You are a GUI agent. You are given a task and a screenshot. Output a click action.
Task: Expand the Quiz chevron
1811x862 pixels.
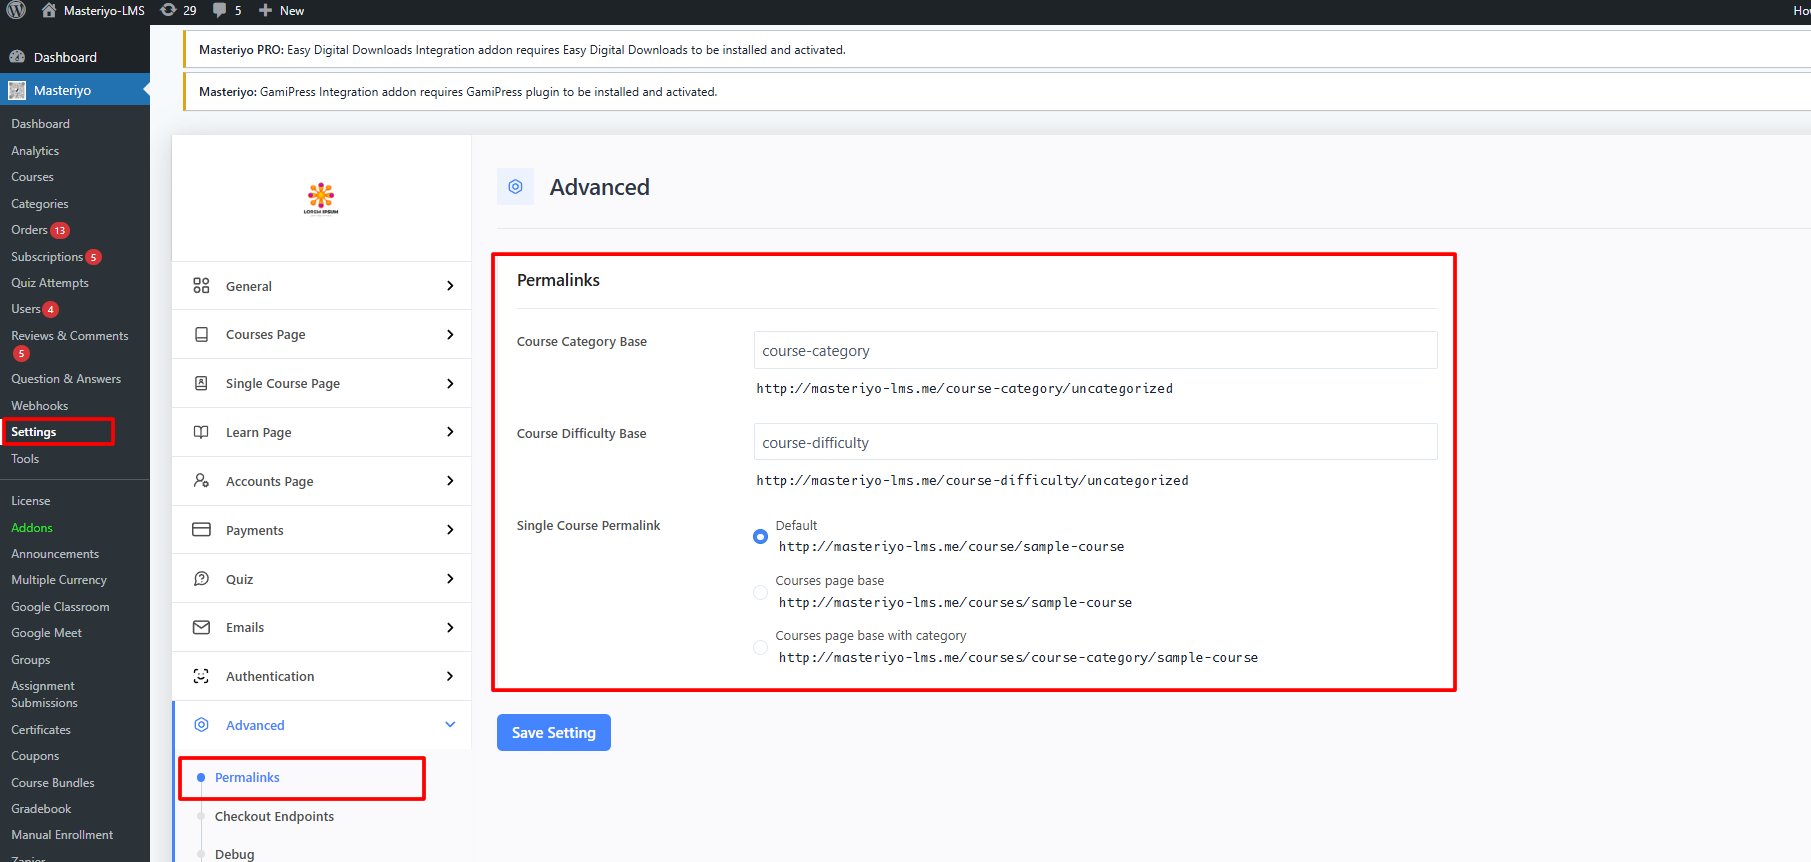tap(450, 578)
